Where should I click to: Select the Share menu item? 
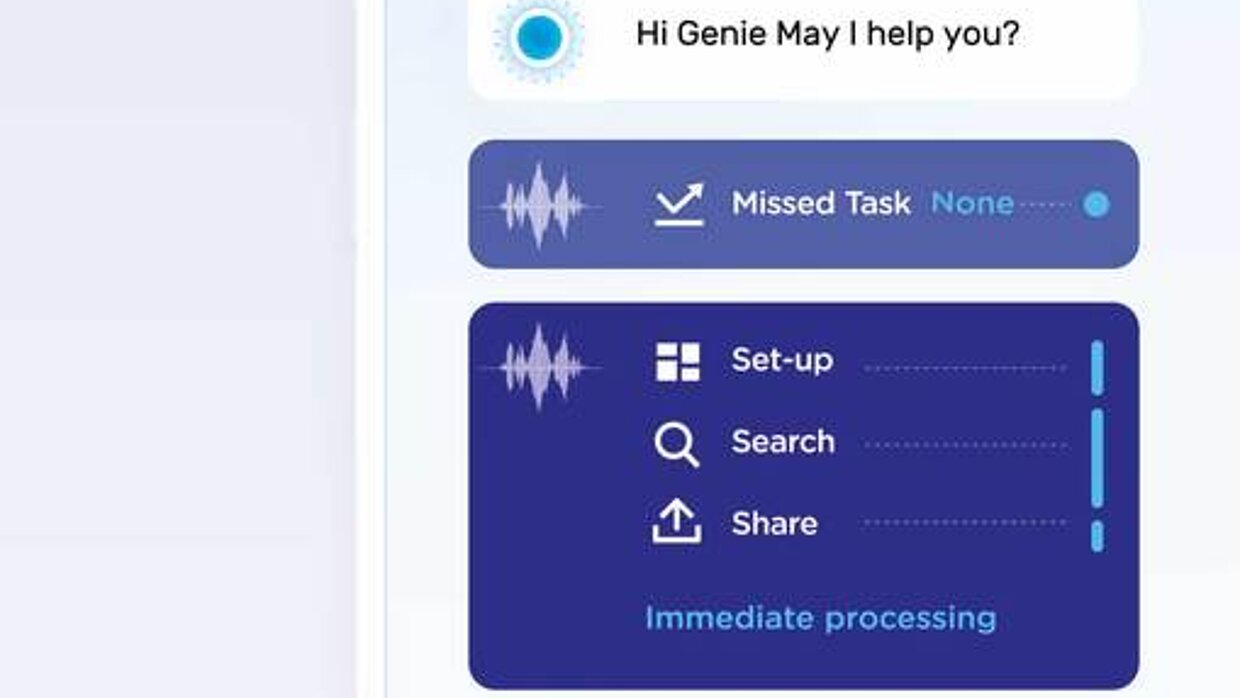774,523
